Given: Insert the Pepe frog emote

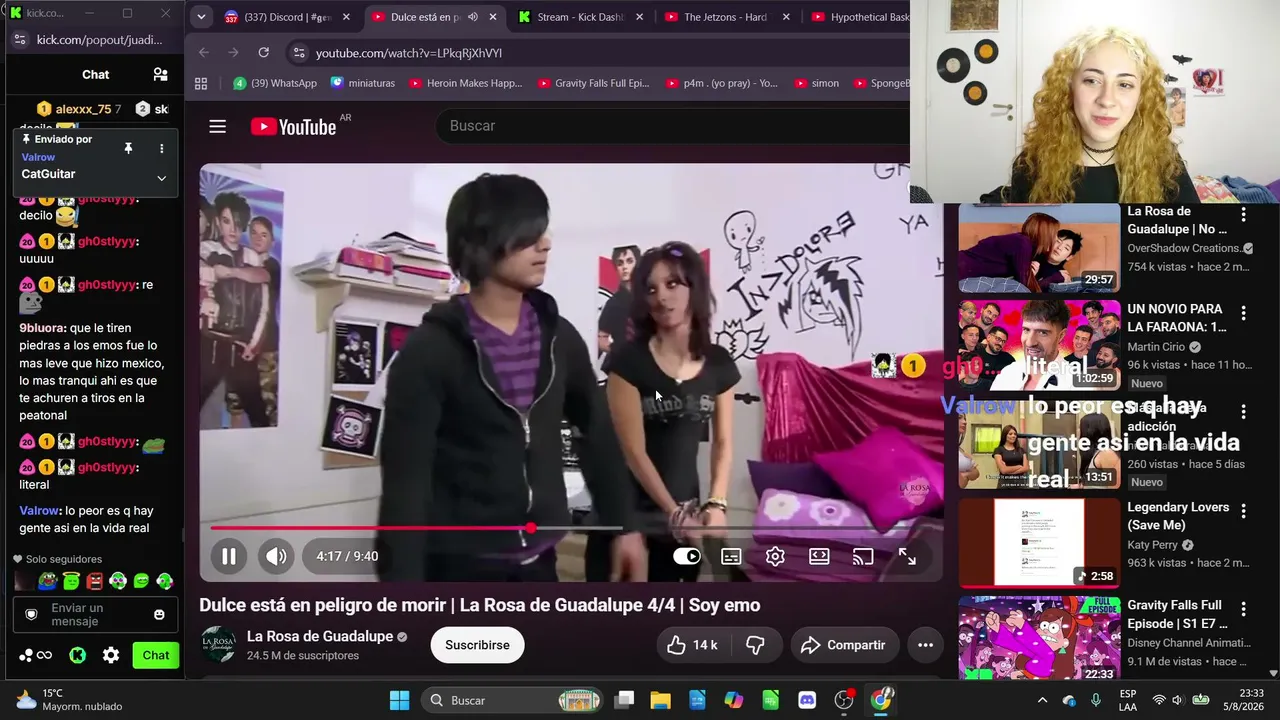Looking at the screenshot, I should pos(48,581).
